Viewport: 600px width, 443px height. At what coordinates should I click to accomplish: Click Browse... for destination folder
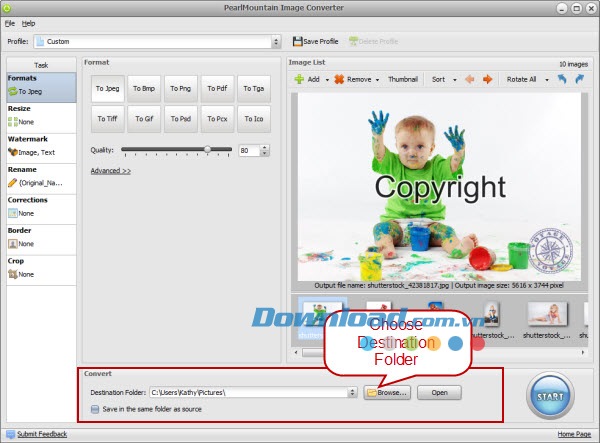pos(387,393)
